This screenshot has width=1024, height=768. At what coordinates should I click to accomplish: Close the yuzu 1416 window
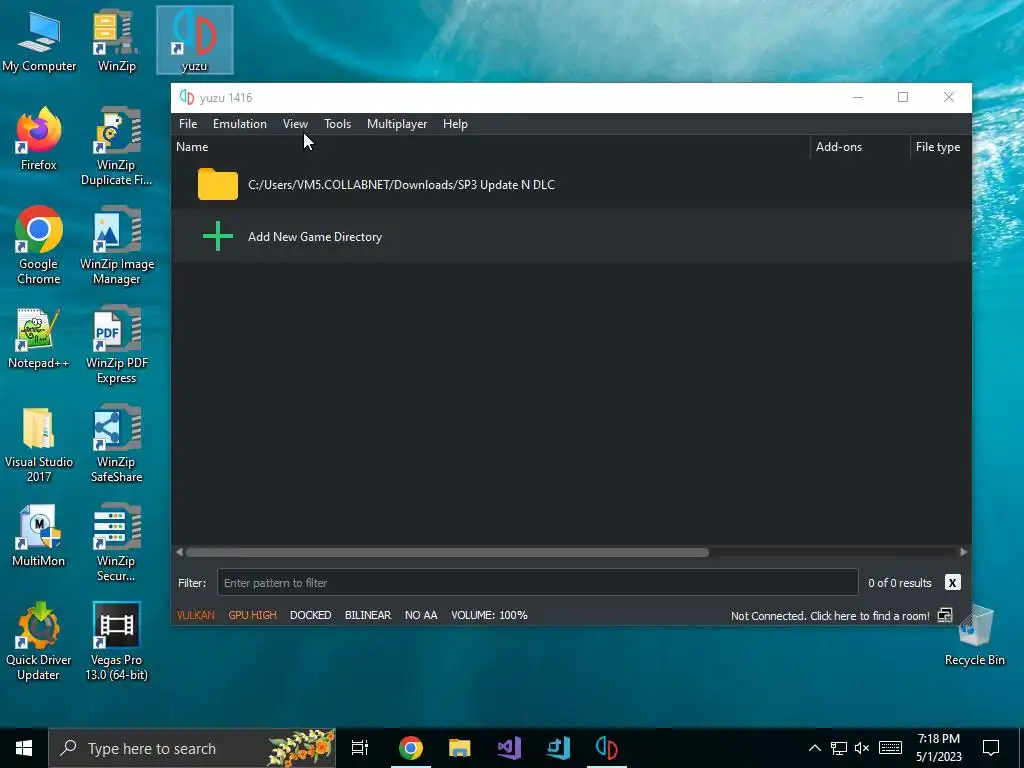949,97
